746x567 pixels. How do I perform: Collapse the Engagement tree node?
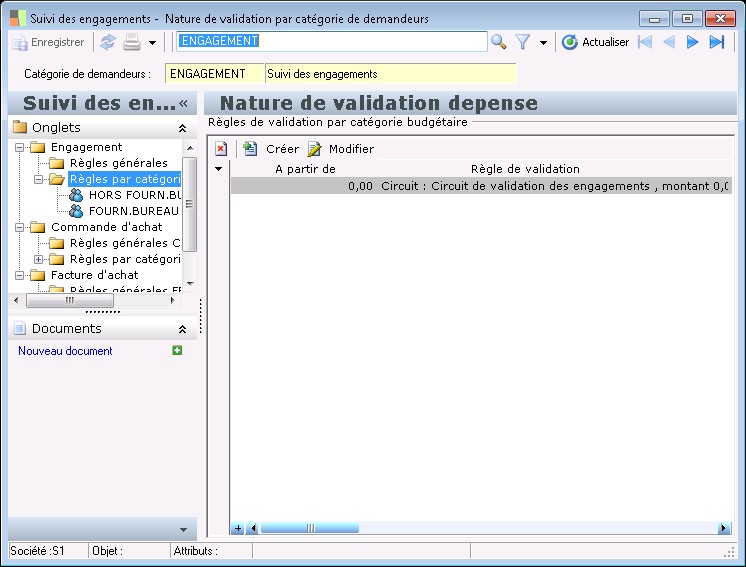(20, 147)
